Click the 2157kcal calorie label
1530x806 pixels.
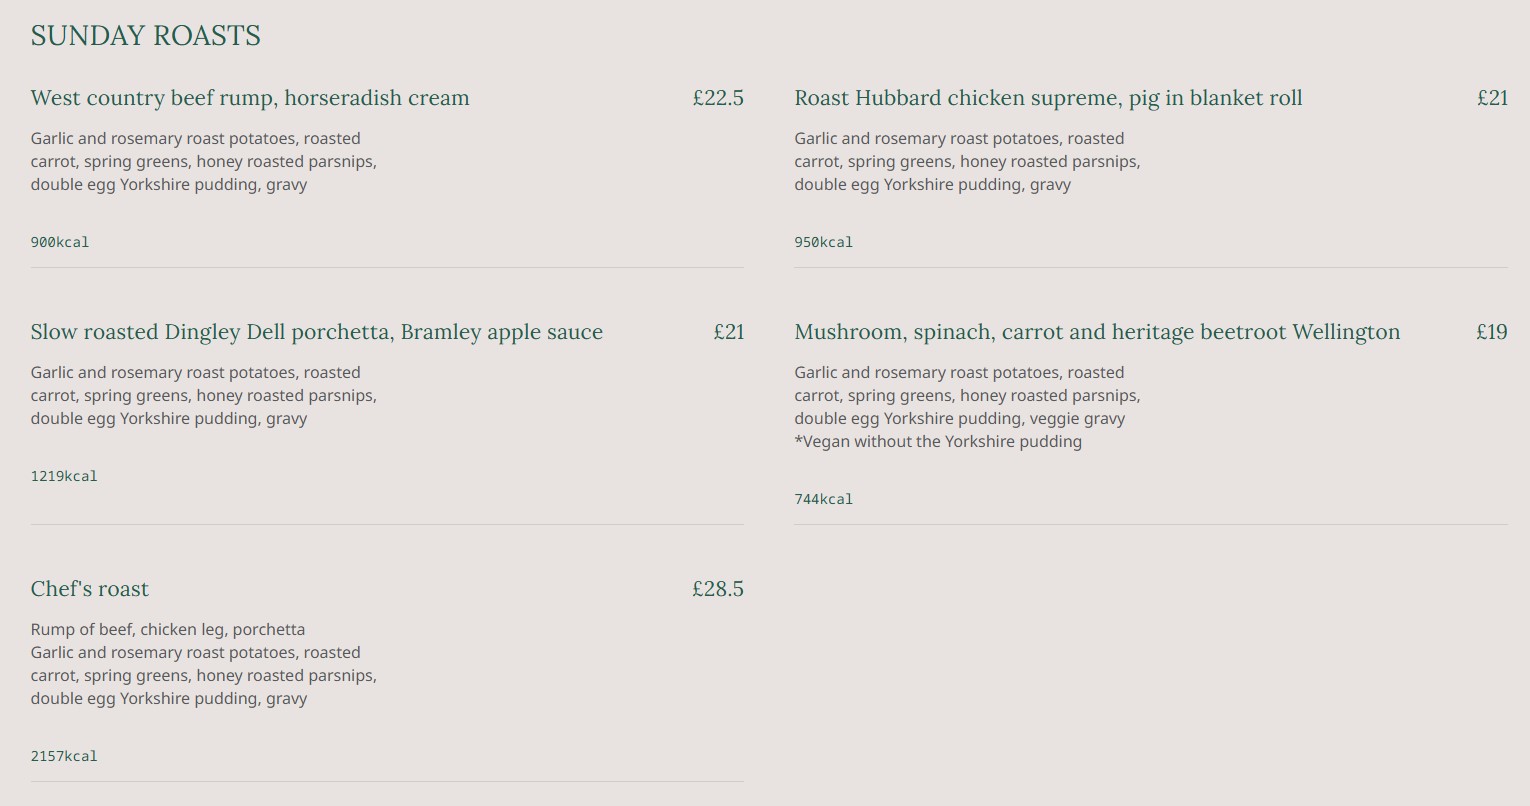64,756
